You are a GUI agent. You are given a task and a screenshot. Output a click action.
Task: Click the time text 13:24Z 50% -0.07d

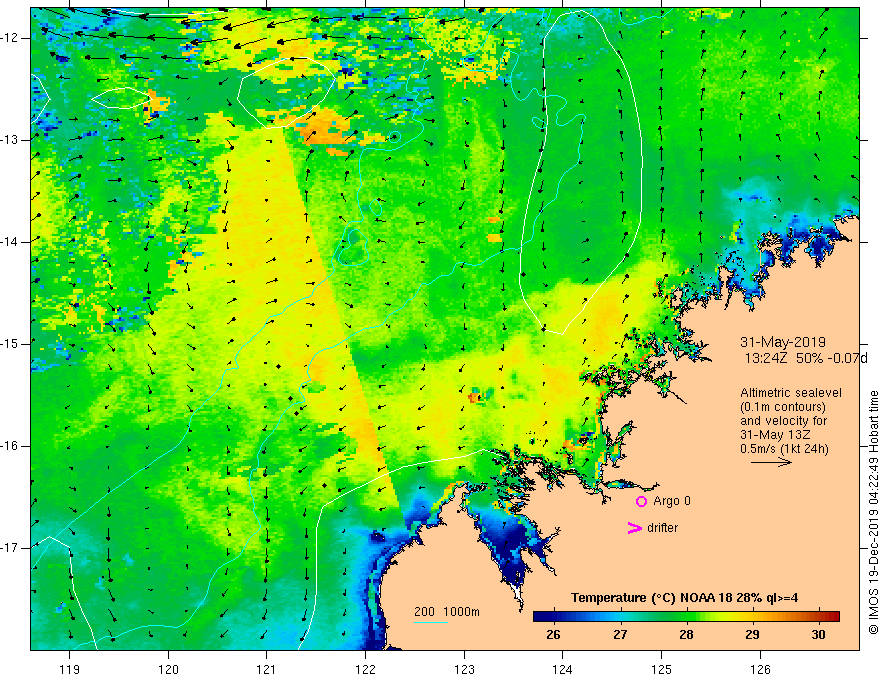pyautogui.click(x=806, y=359)
